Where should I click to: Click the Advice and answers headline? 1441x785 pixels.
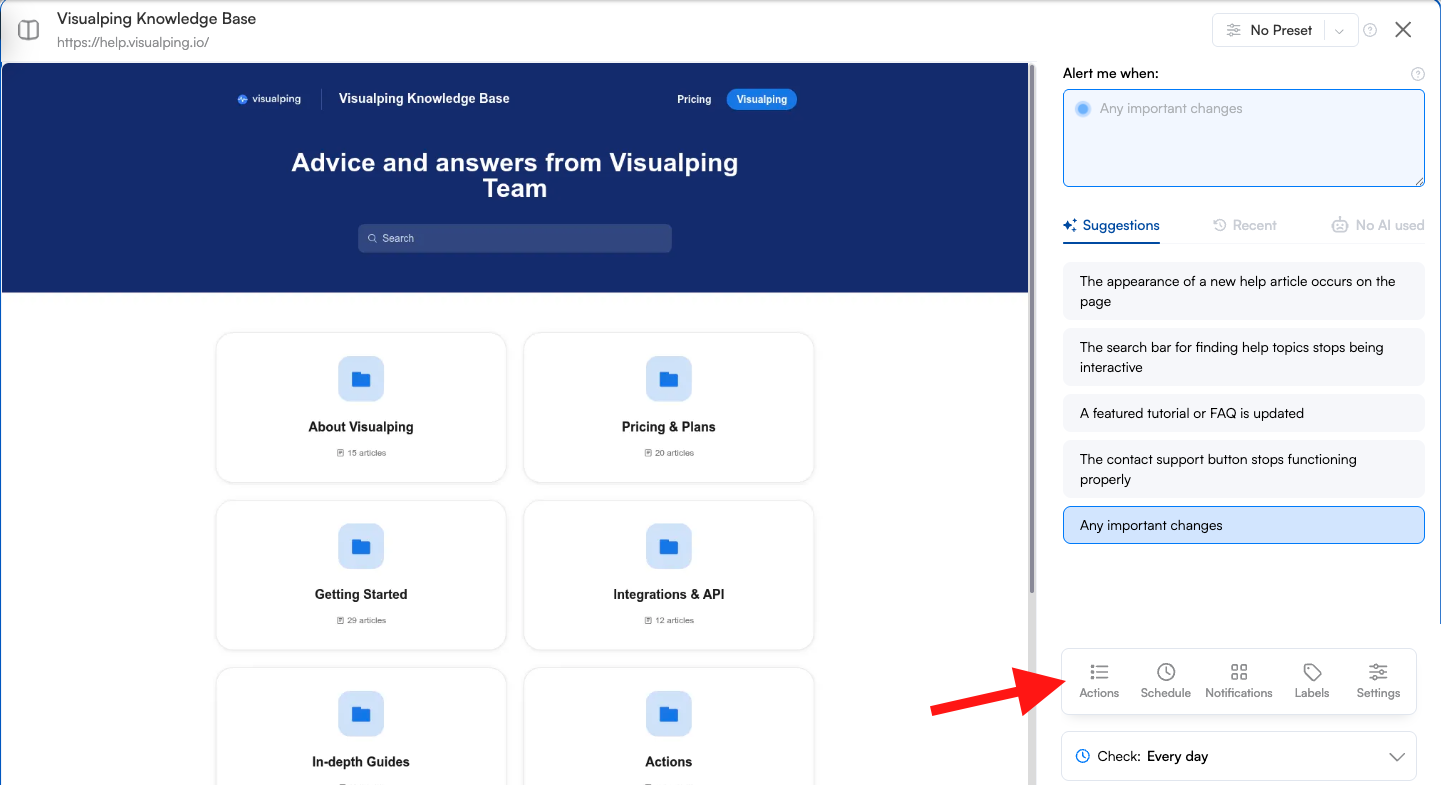pos(515,176)
